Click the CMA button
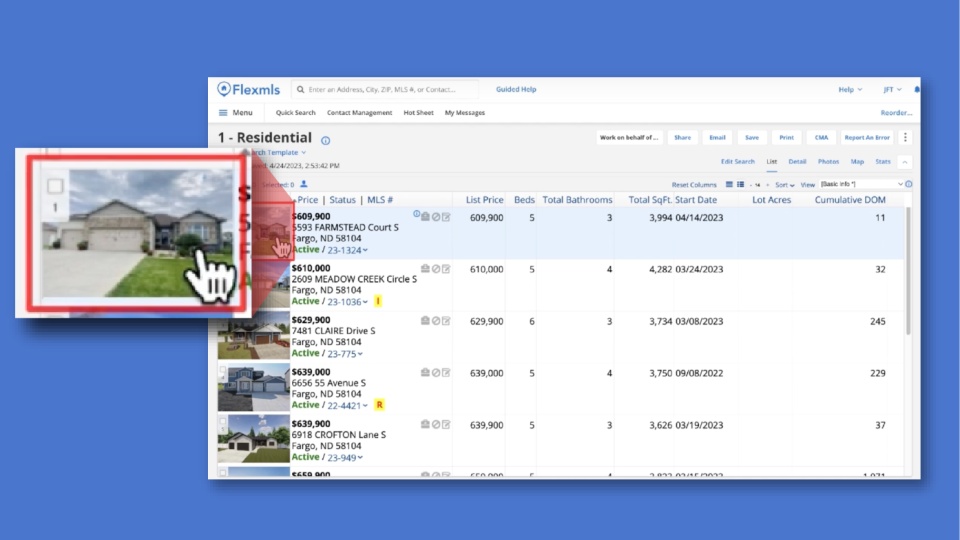The height and width of the screenshot is (540, 960). [x=821, y=138]
